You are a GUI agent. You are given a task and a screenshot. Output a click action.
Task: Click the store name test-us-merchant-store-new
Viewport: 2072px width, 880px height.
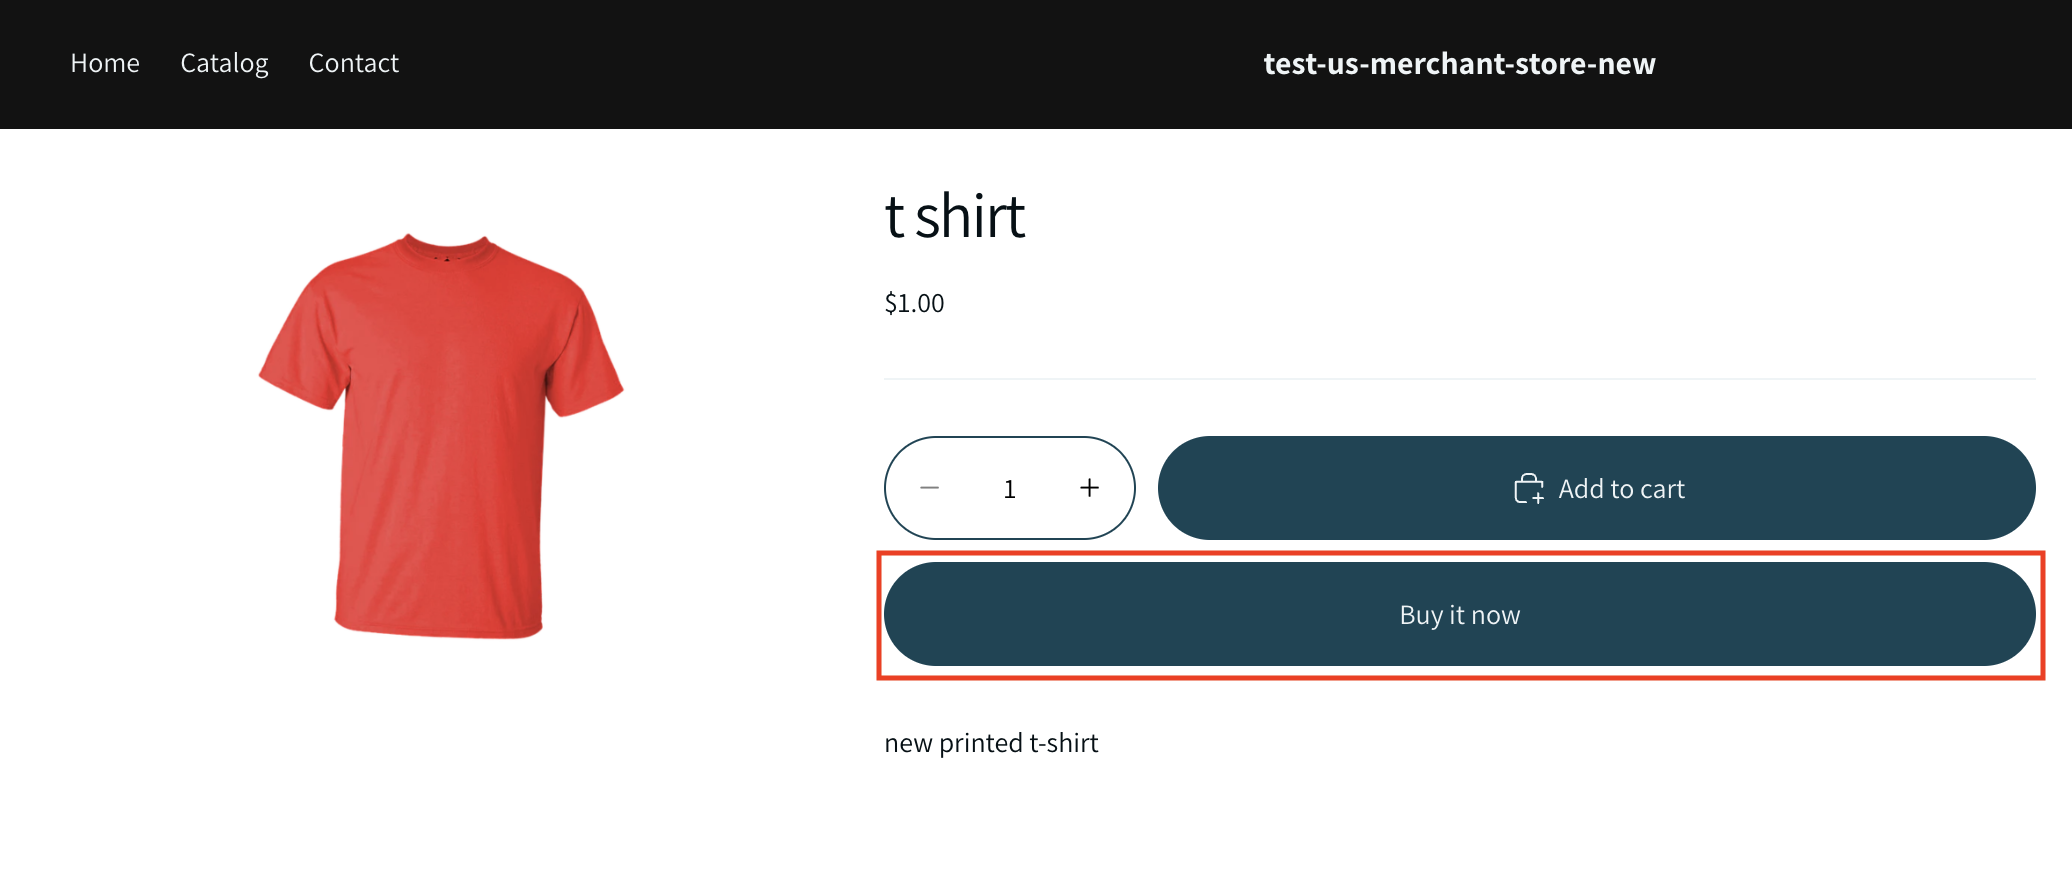click(1459, 64)
